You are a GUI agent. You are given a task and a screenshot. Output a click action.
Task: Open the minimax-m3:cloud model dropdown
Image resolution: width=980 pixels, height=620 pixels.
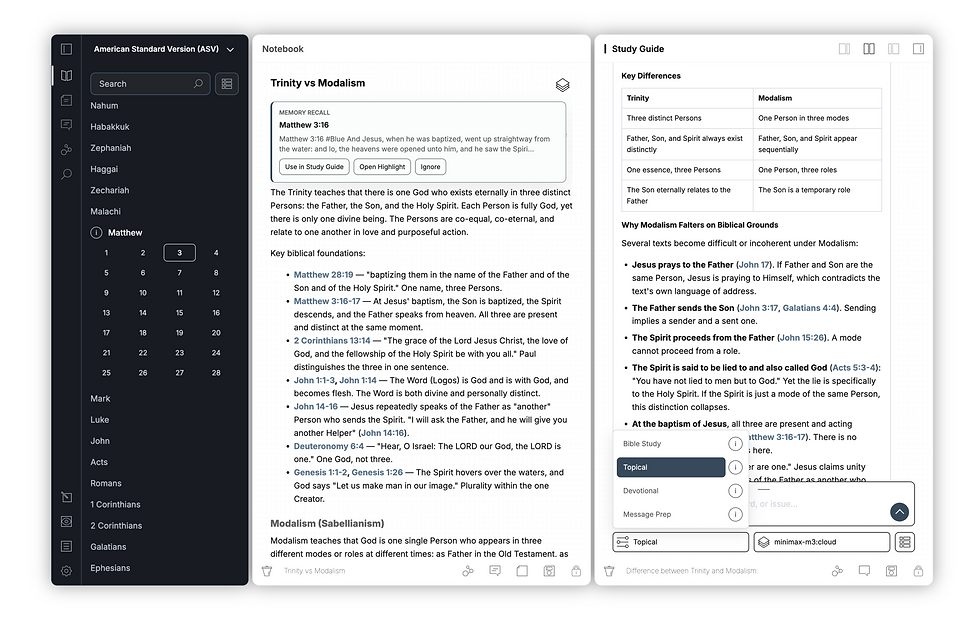822,542
